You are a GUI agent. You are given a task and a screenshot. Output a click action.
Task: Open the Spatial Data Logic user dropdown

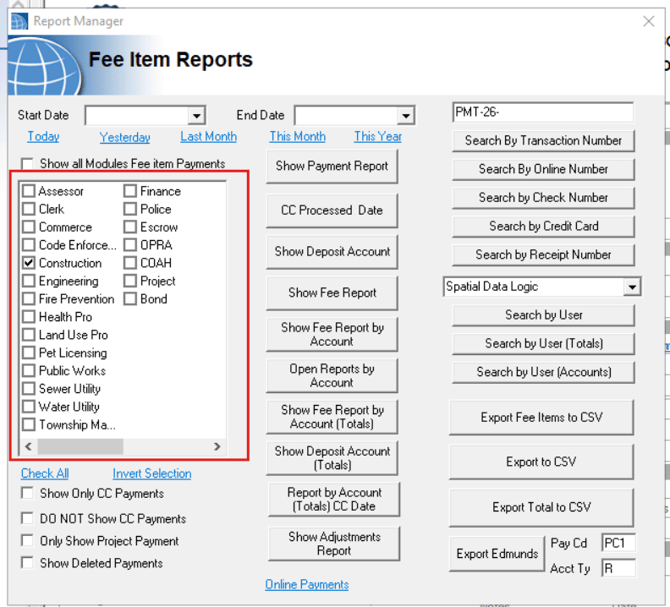631,287
